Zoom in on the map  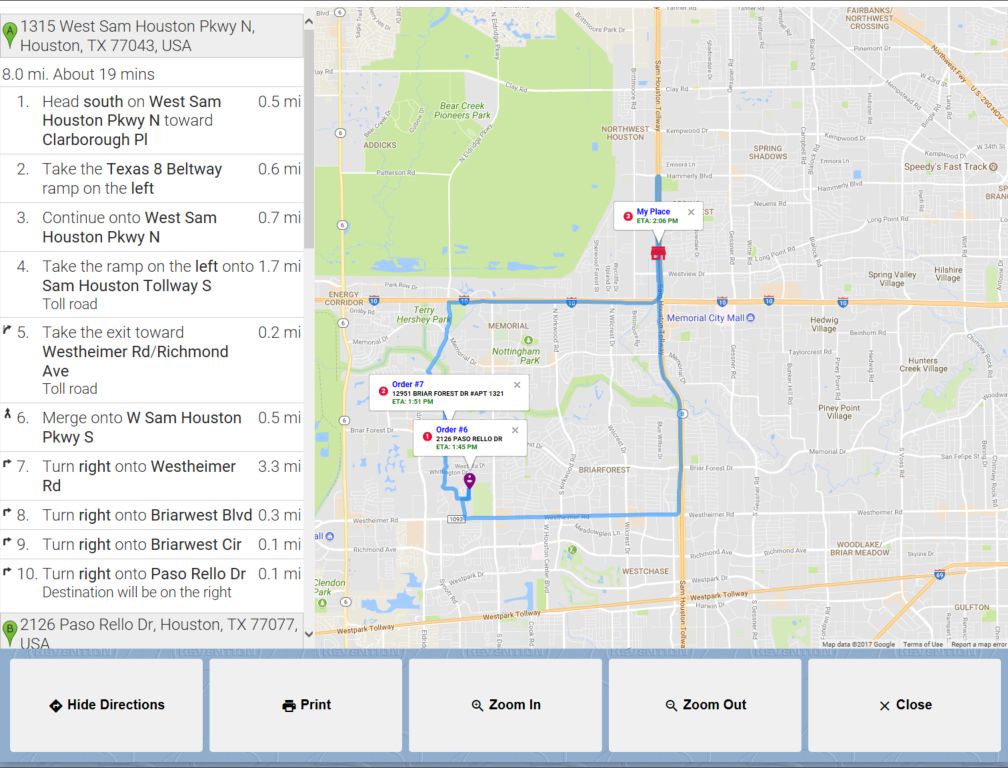pos(505,705)
